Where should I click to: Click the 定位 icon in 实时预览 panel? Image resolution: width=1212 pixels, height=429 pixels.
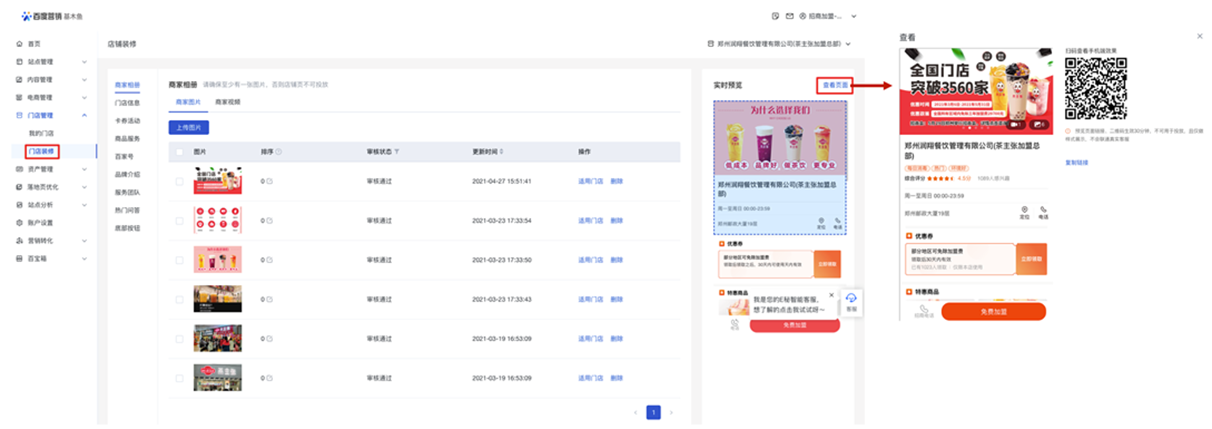point(820,222)
